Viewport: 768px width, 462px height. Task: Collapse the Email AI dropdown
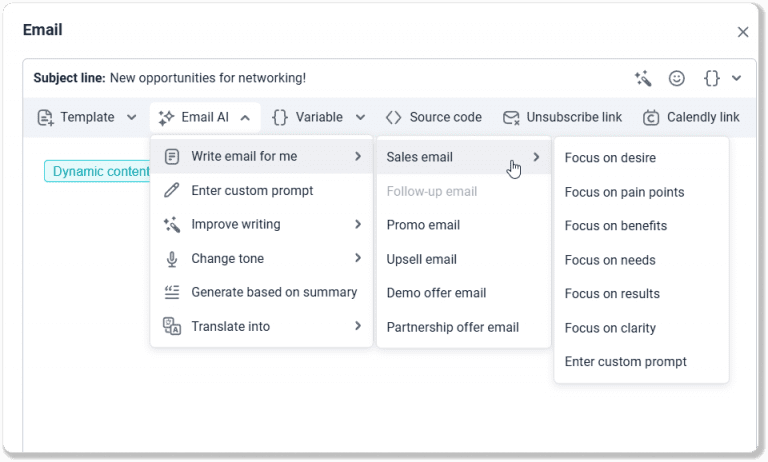coord(245,118)
